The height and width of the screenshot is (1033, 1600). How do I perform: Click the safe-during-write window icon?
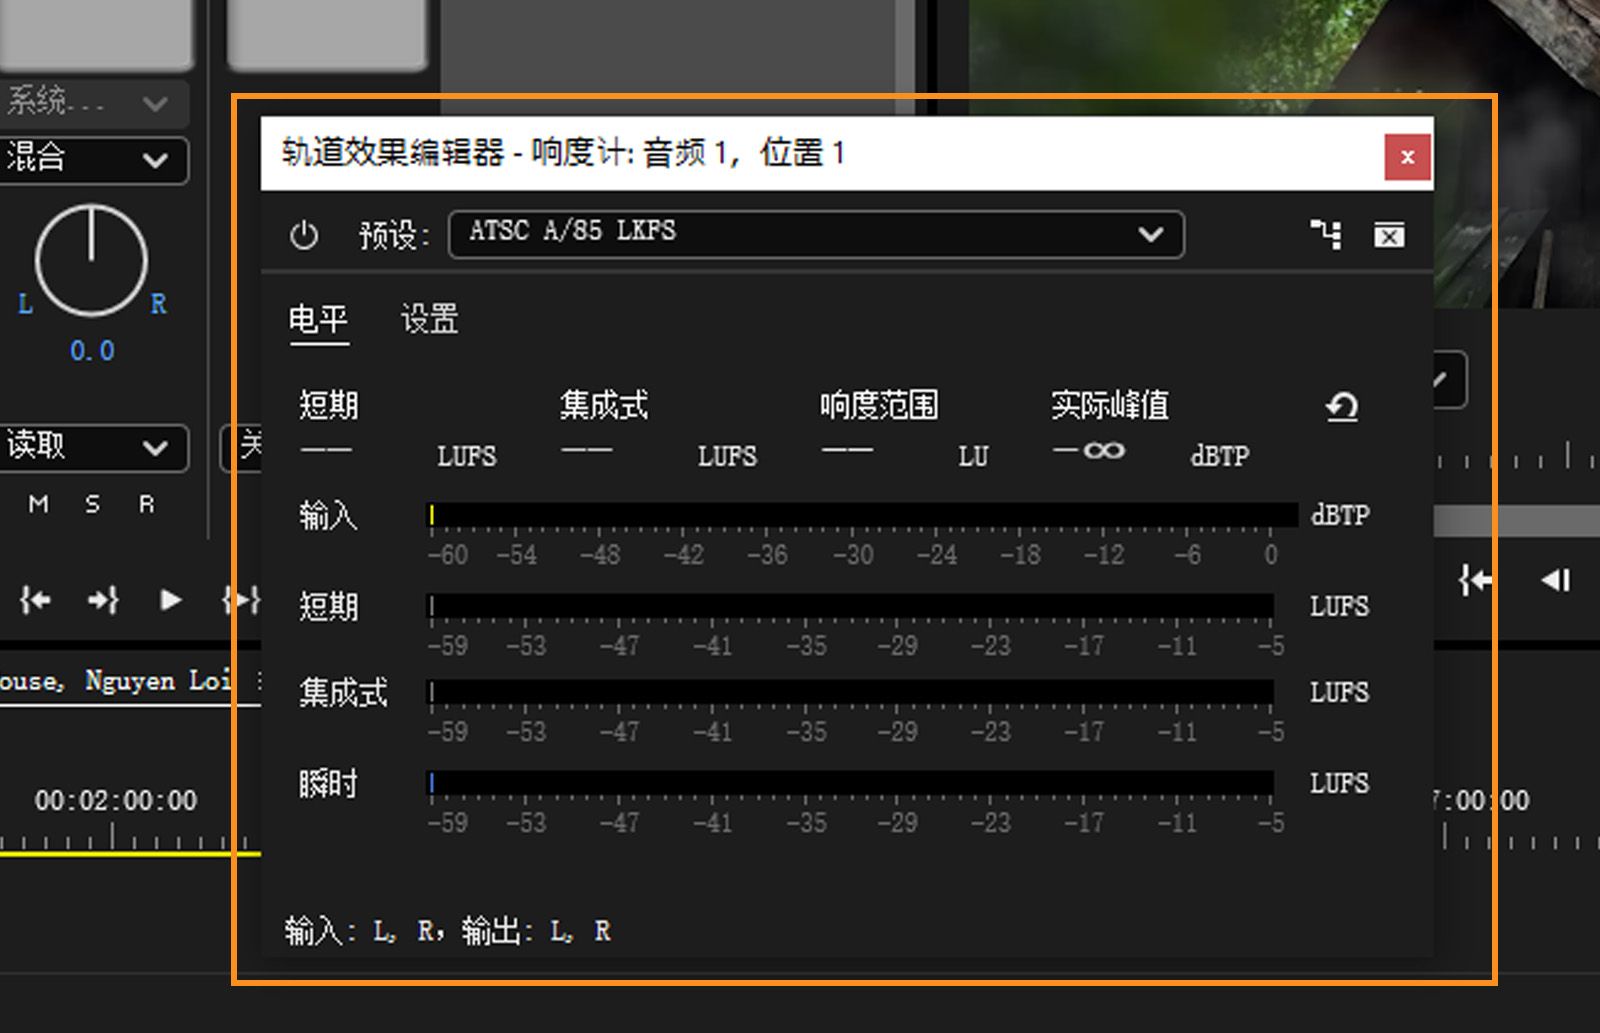tap(1389, 236)
